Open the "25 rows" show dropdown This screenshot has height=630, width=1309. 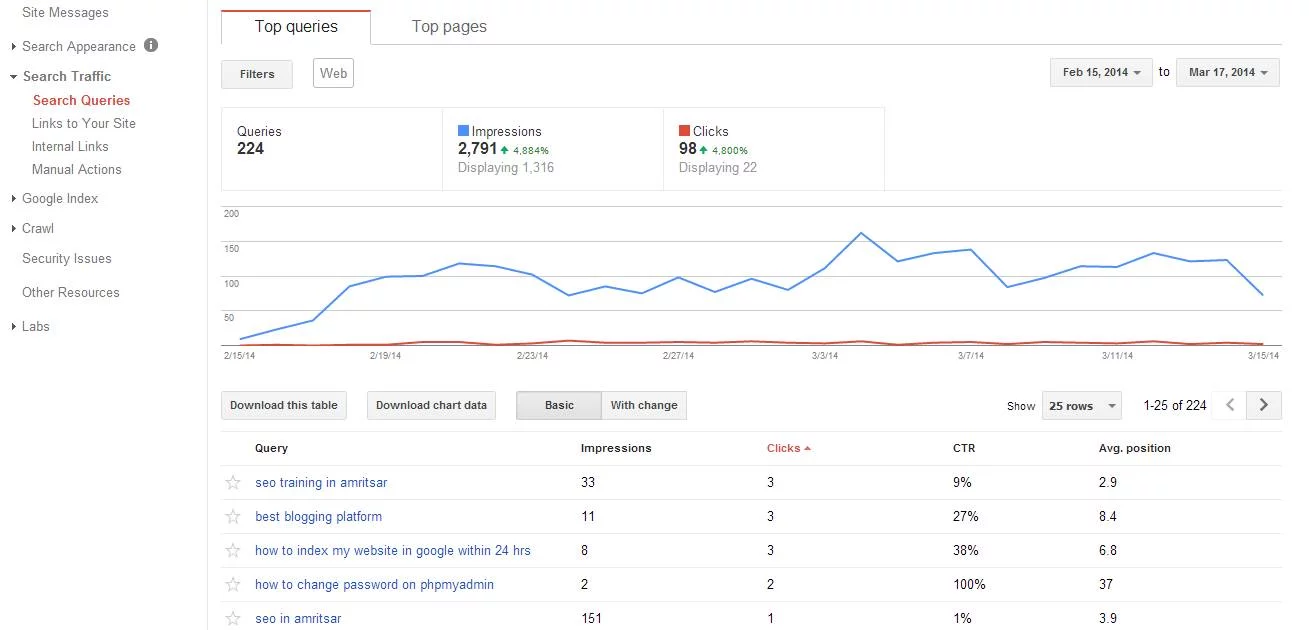pyautogui.click(x=1081, y=405)
